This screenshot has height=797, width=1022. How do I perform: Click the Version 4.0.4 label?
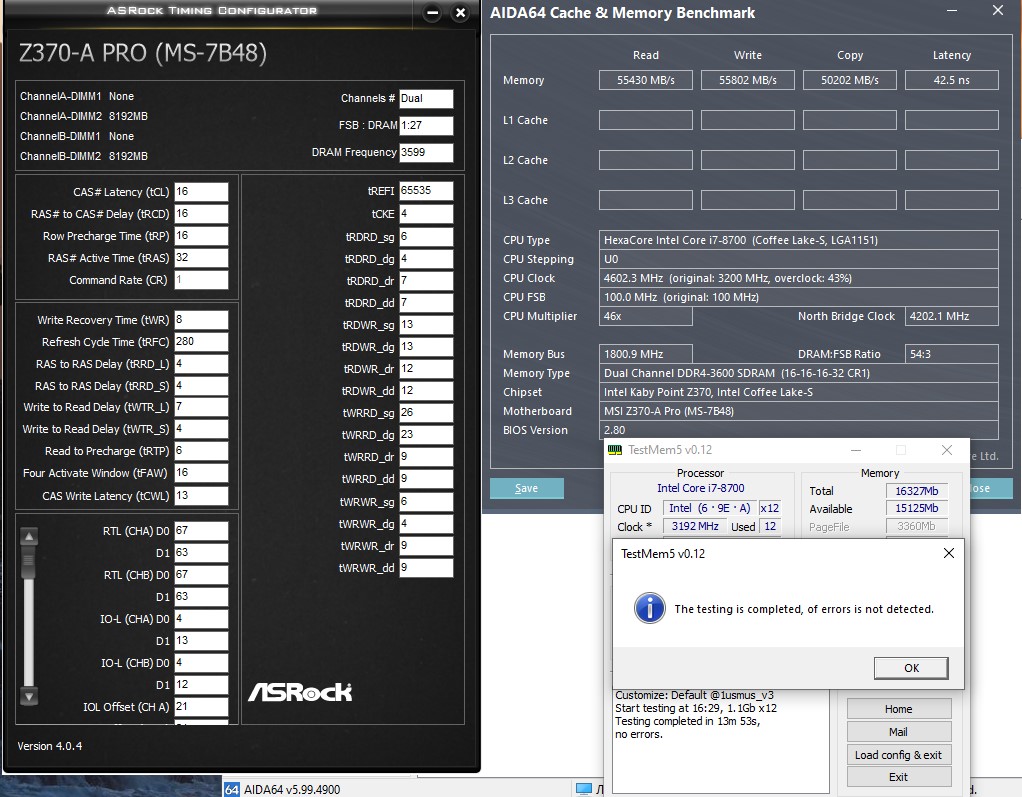[50, 746]
